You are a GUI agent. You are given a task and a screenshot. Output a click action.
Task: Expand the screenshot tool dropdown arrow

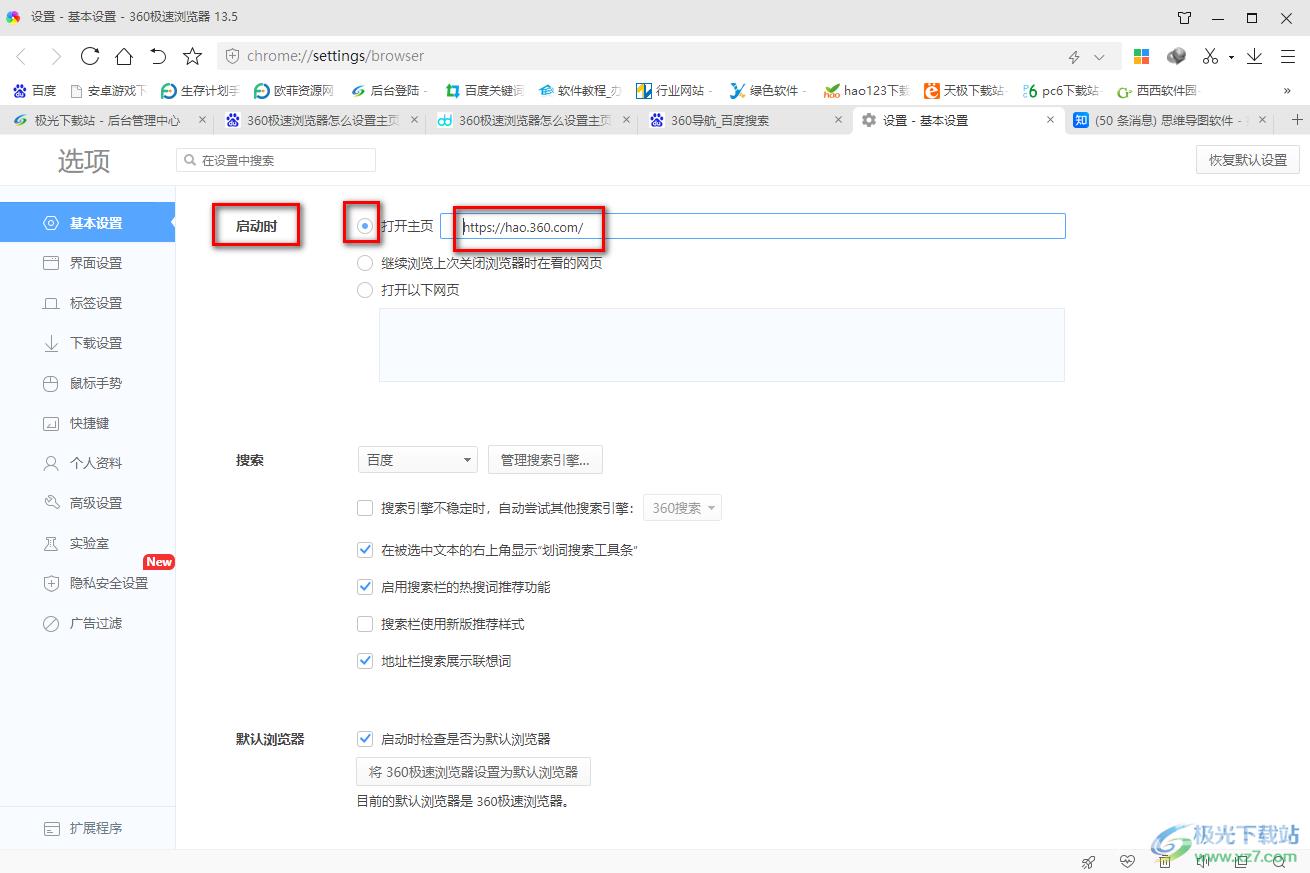pos(1231,57)
